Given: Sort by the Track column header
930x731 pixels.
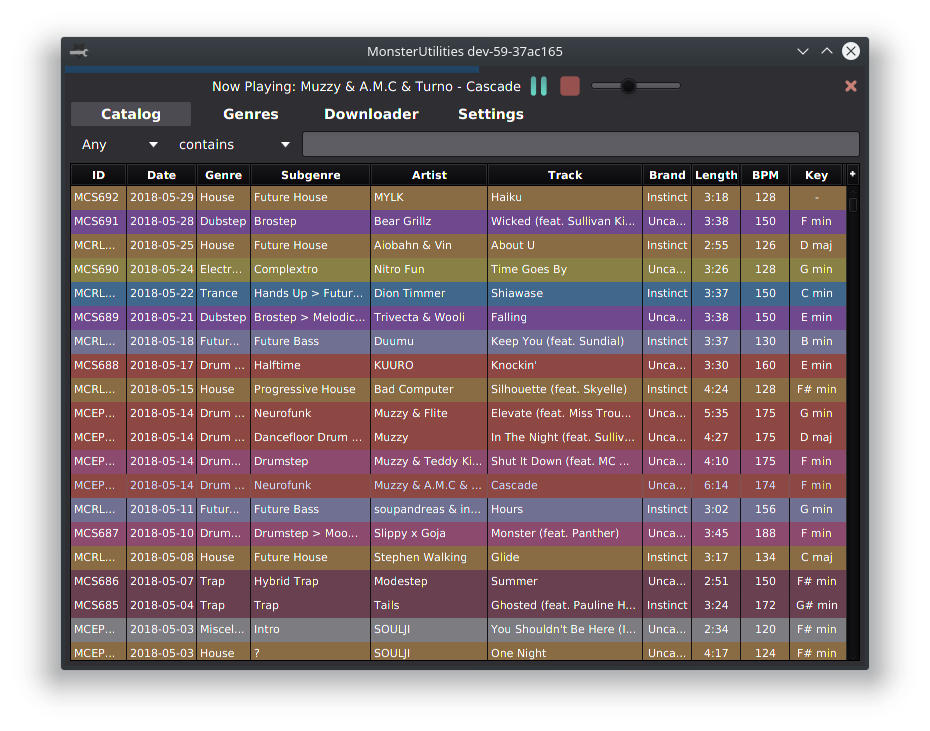Looking at the screenshot, I should 565,175.
